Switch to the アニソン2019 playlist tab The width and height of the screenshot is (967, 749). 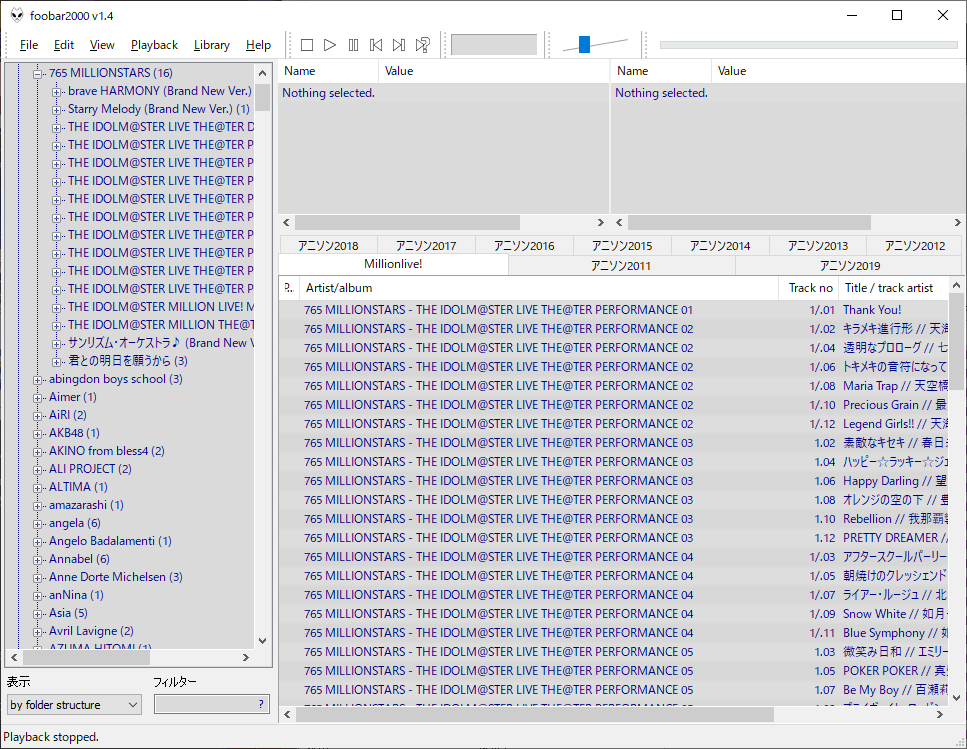[x=850, y=266]
